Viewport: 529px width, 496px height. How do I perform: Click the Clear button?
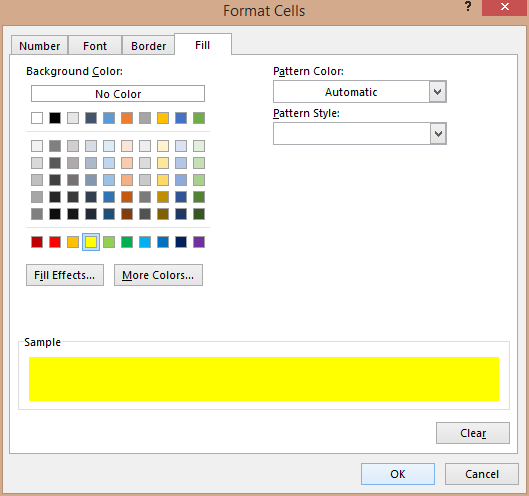(x=473, y=433)
